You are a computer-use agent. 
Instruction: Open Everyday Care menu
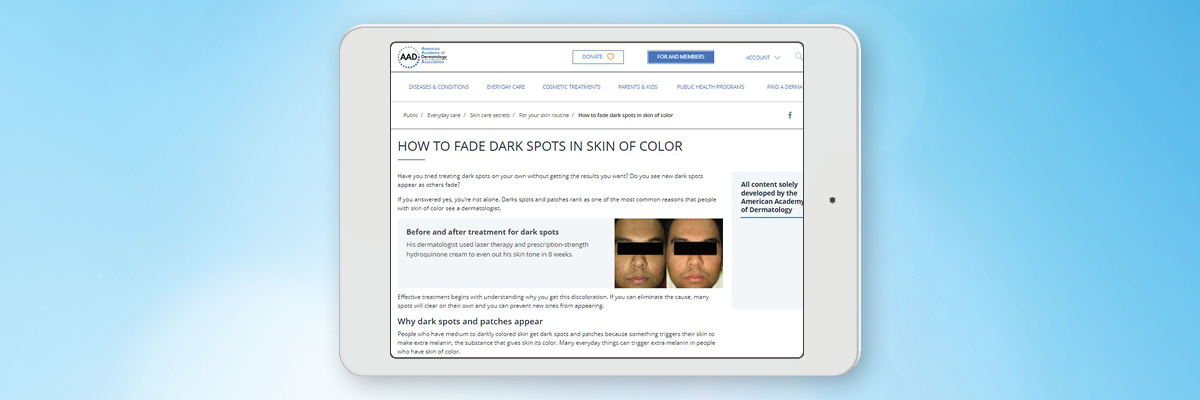(x=506, y=87)
